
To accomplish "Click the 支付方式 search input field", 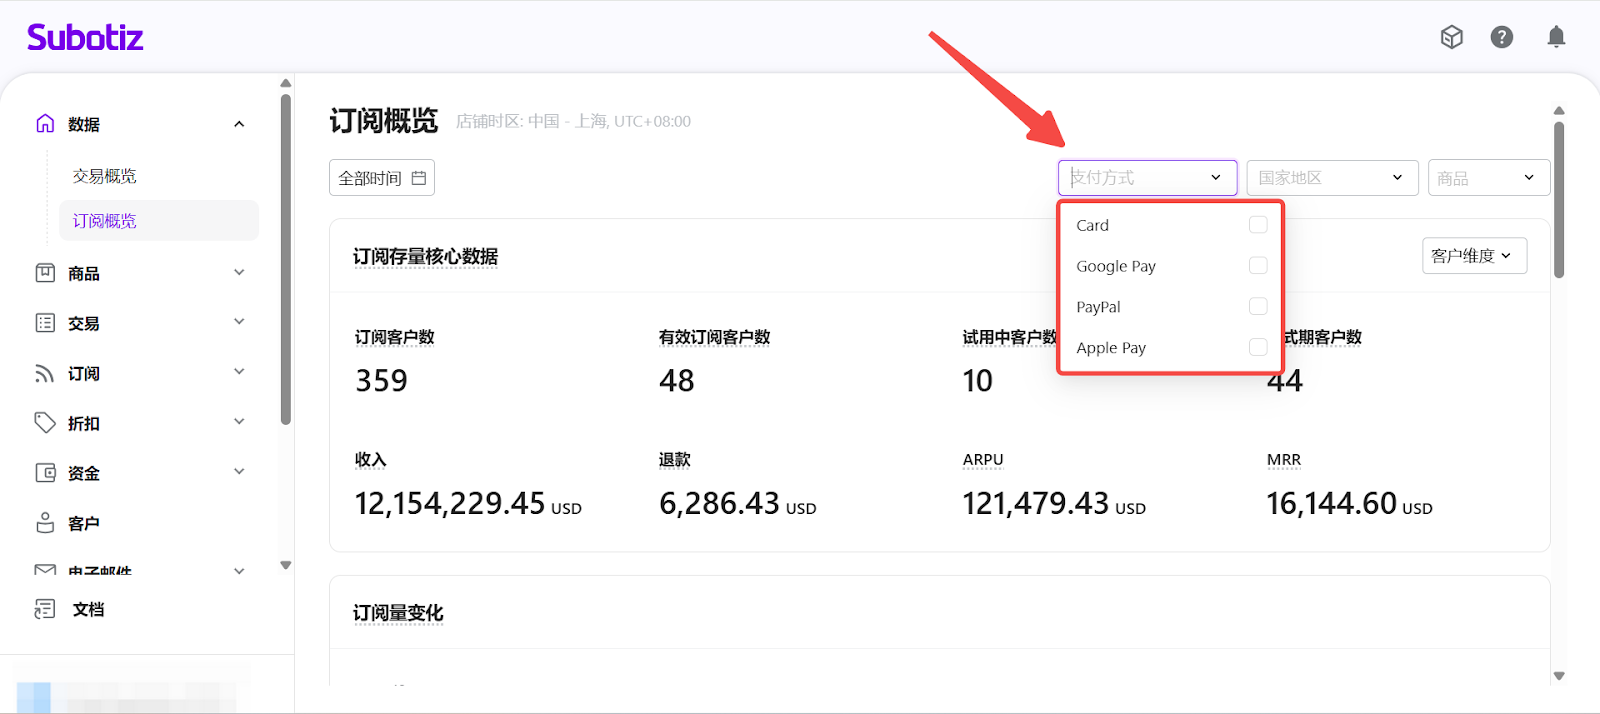I will coord(1135,178).
